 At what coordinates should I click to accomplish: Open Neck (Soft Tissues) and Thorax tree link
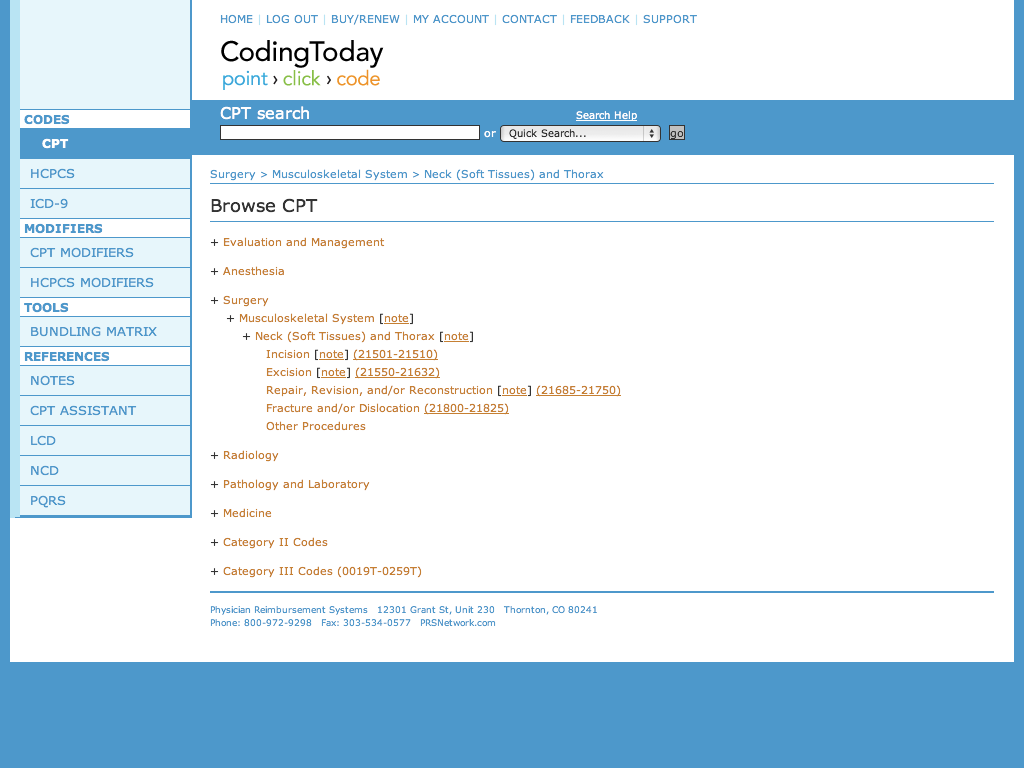point(344,336)
